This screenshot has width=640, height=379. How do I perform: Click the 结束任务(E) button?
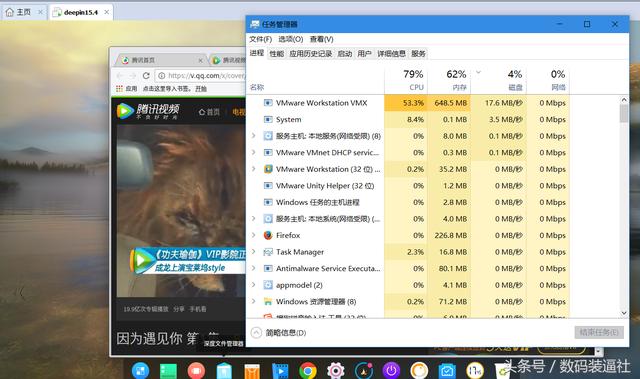click(599, 332)
